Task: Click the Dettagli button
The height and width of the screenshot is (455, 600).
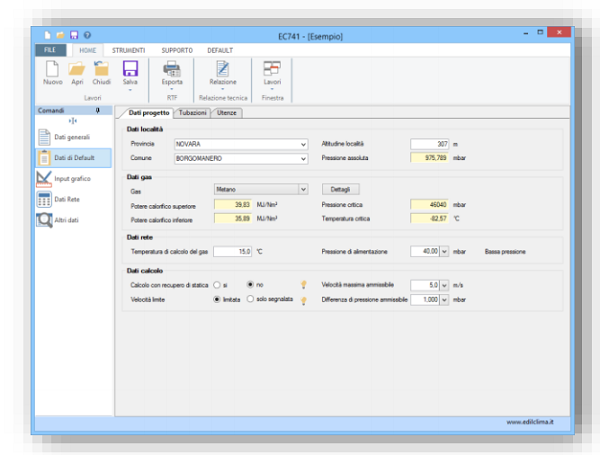Action: click(341, 188)
